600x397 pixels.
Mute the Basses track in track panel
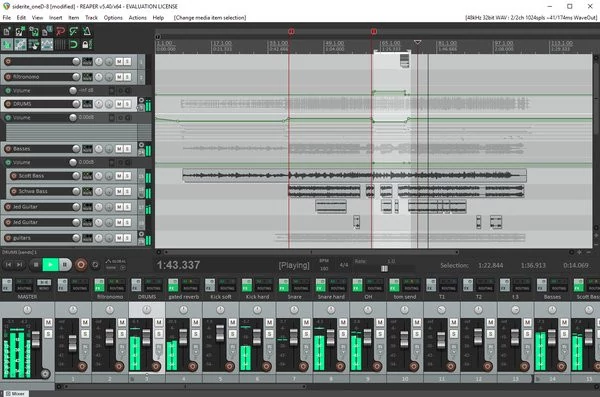coord(119,149)
